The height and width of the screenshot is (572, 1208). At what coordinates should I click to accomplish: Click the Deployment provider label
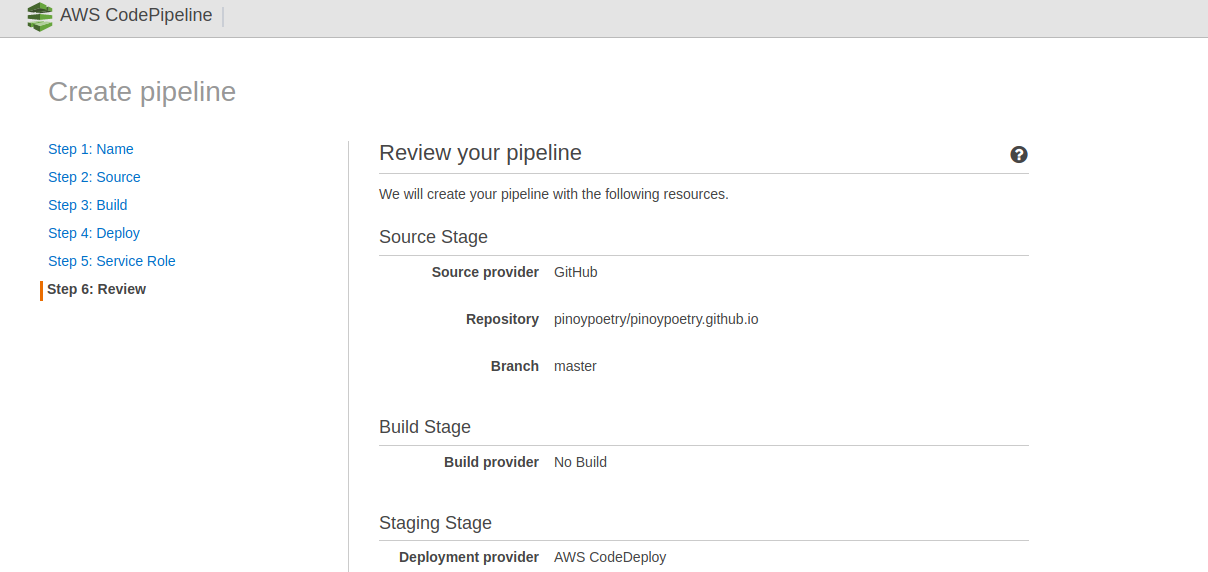point(469,557)
